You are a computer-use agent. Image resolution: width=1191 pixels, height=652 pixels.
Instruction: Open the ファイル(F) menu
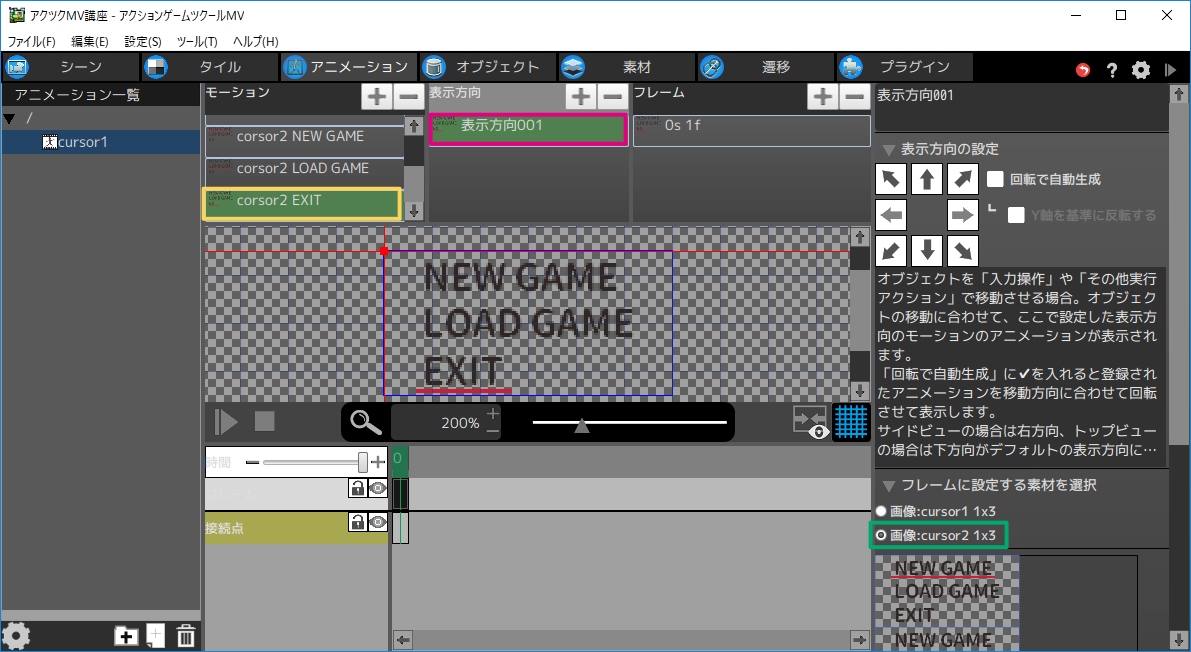(x=32, y=42)
